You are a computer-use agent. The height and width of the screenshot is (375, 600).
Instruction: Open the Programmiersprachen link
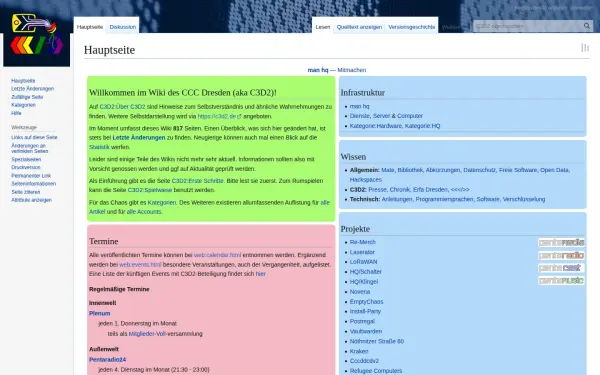444,199
